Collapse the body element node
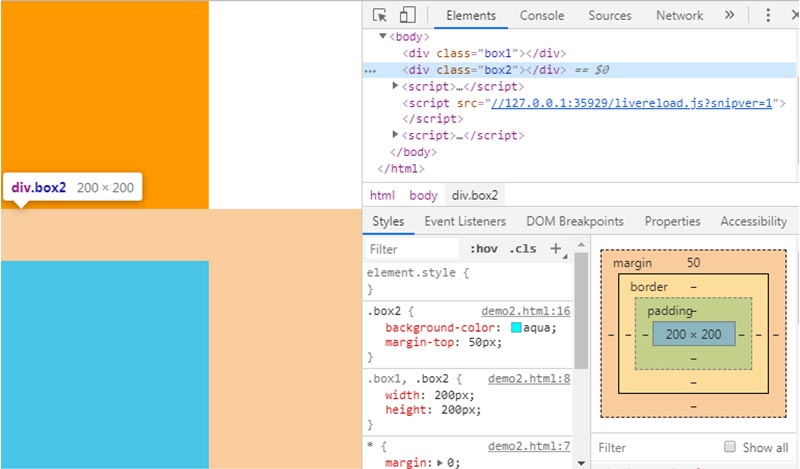The width and height of the screenshot is (800, 469). 383,36
